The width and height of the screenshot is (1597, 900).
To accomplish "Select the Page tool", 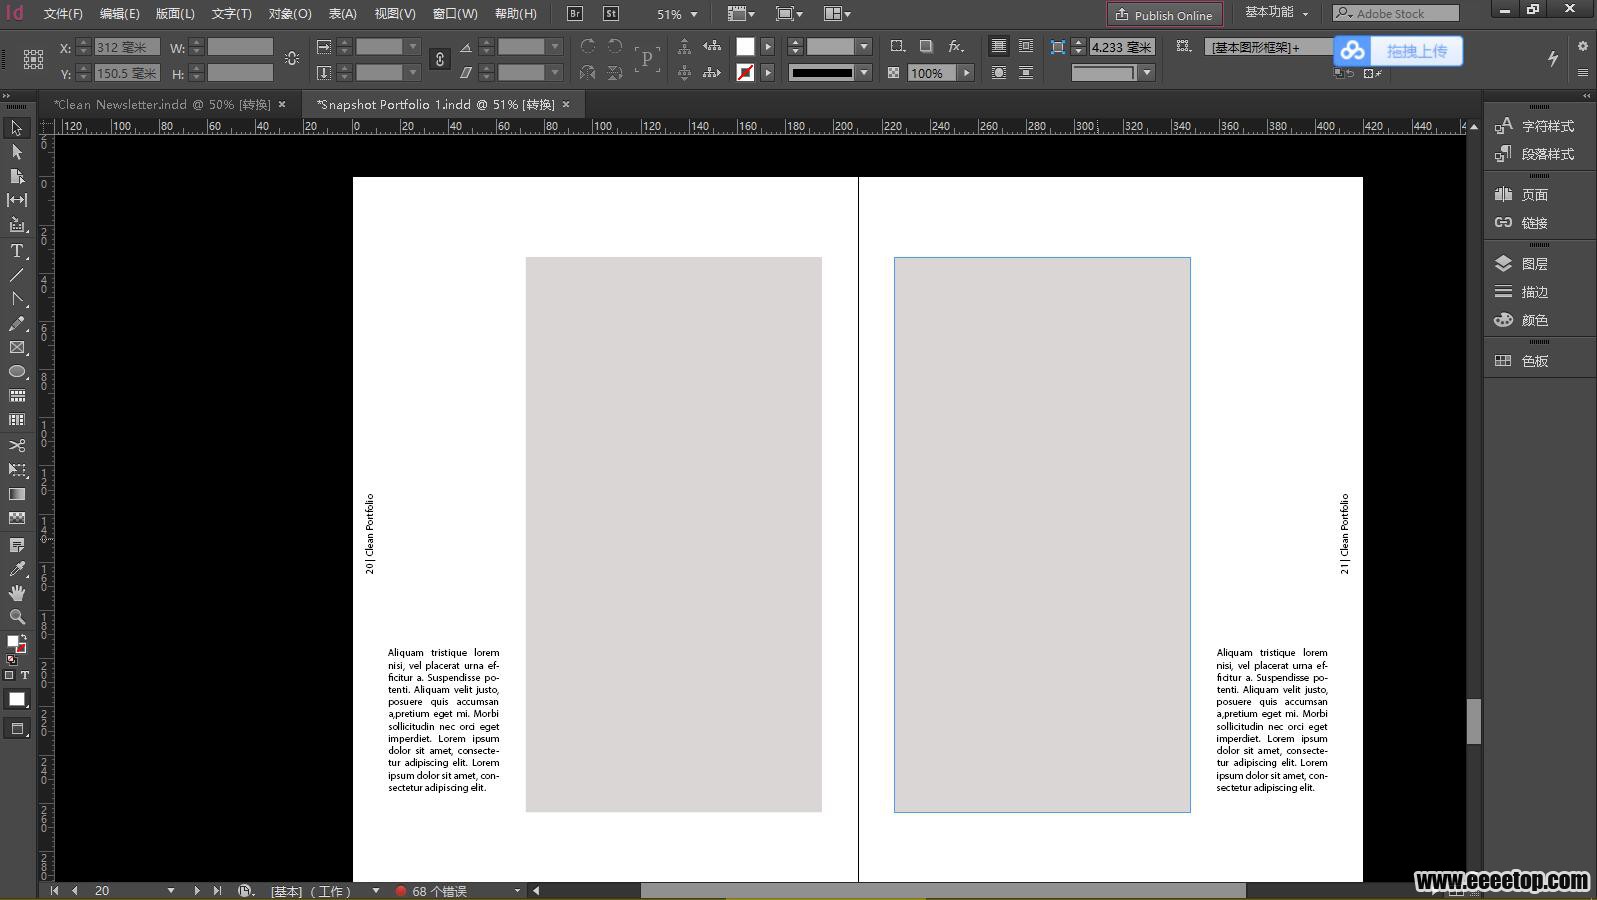I will 17,176.
